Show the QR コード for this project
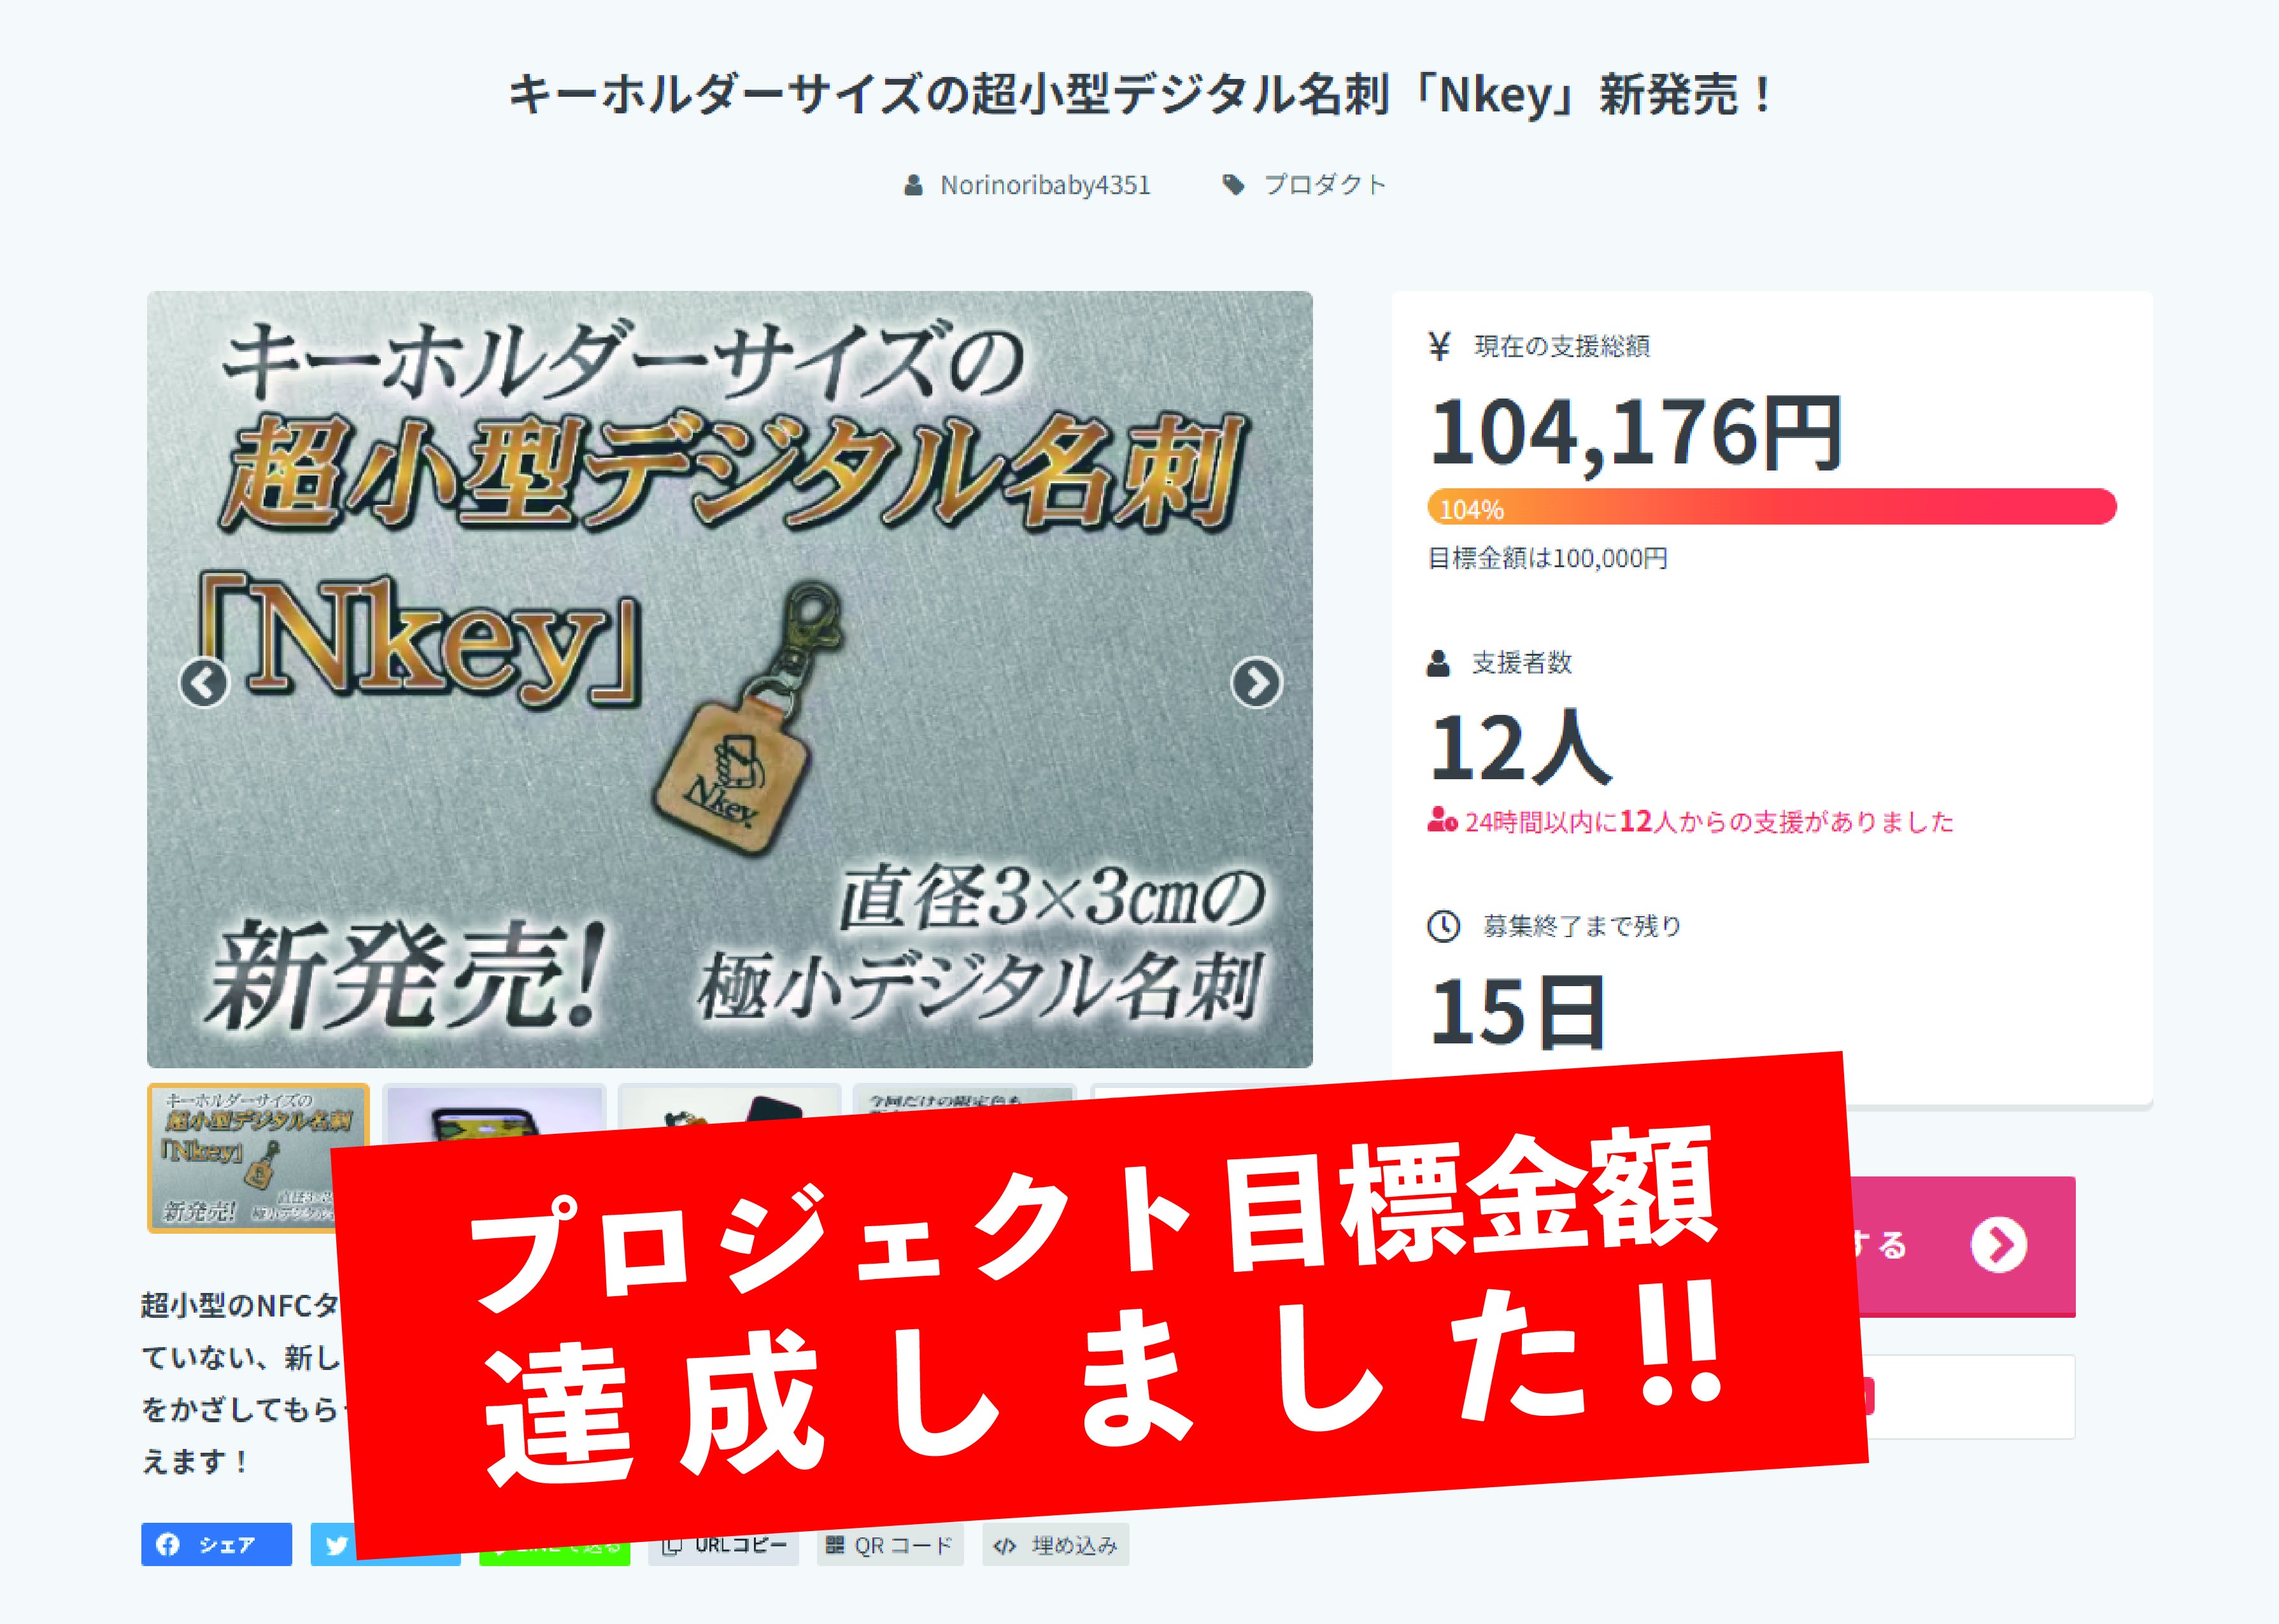 890,1545
